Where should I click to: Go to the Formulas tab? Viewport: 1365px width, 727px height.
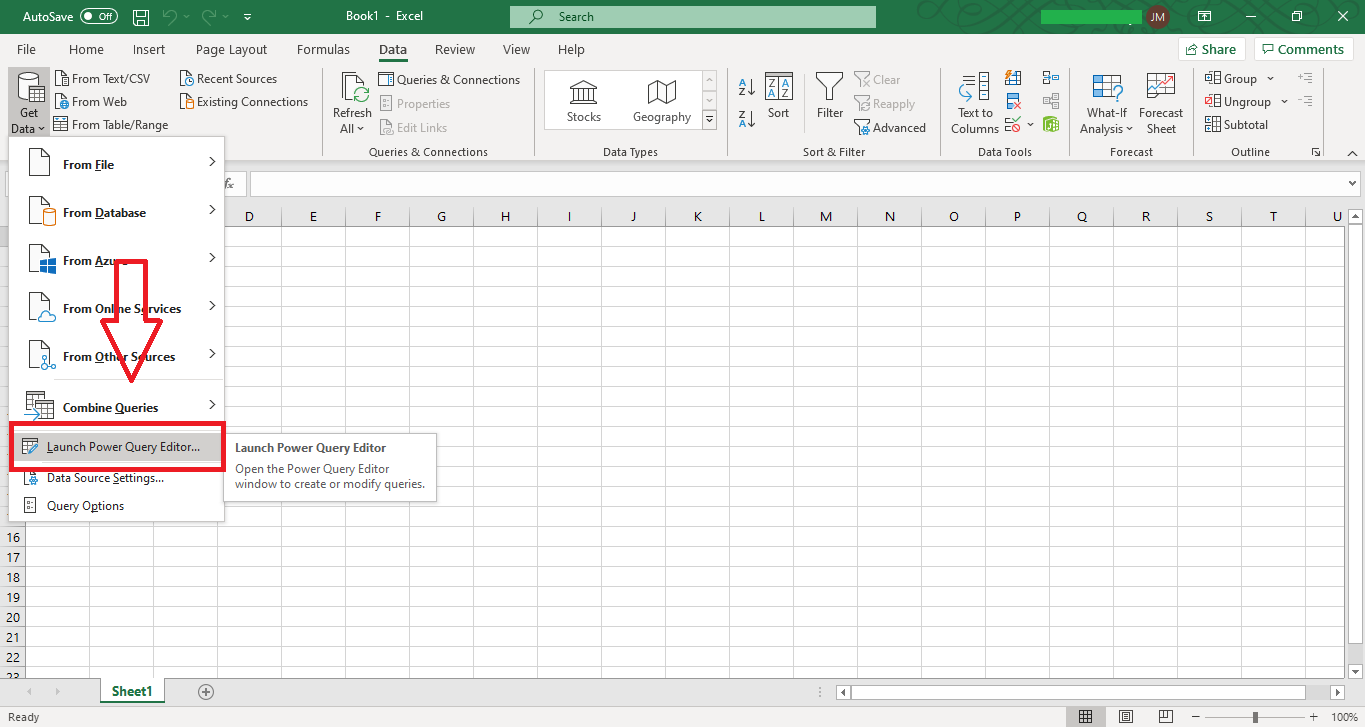click(x=323, y=49)
